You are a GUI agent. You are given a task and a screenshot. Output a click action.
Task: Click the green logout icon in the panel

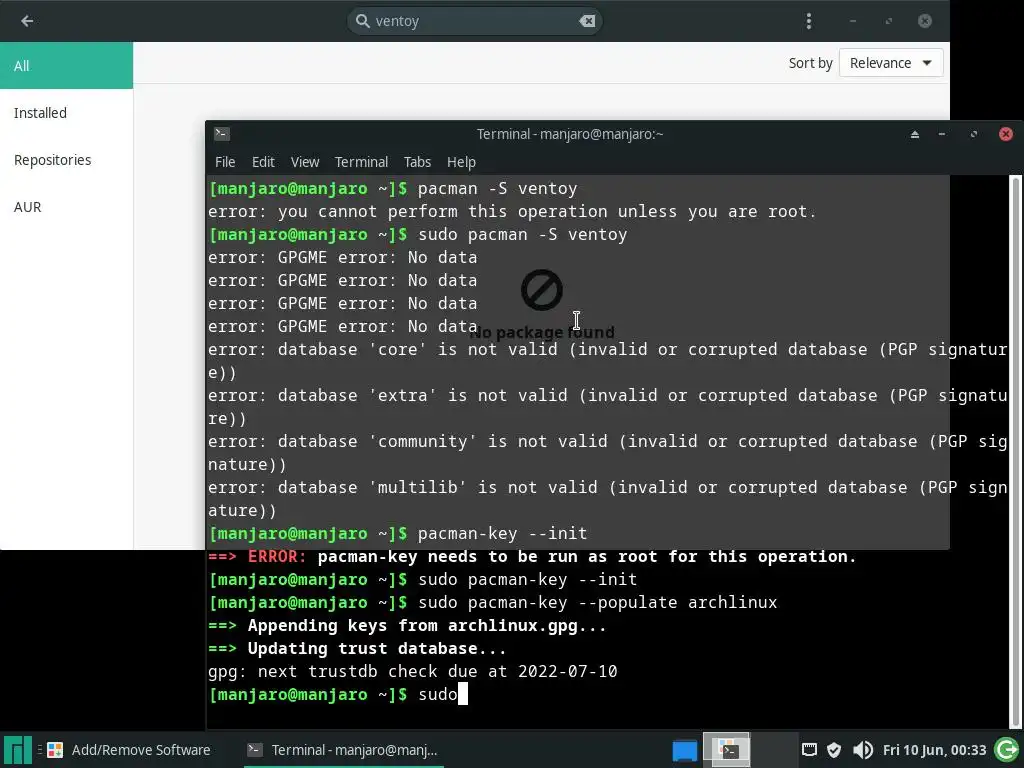coord(1007,750)
